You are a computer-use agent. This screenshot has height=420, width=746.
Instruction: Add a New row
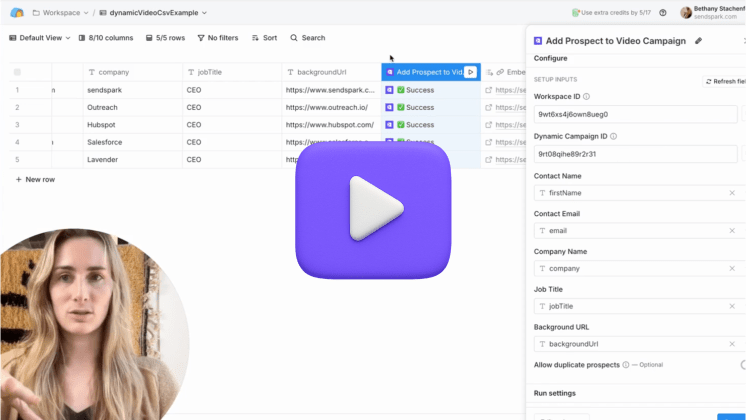click(x=35, y=179)
